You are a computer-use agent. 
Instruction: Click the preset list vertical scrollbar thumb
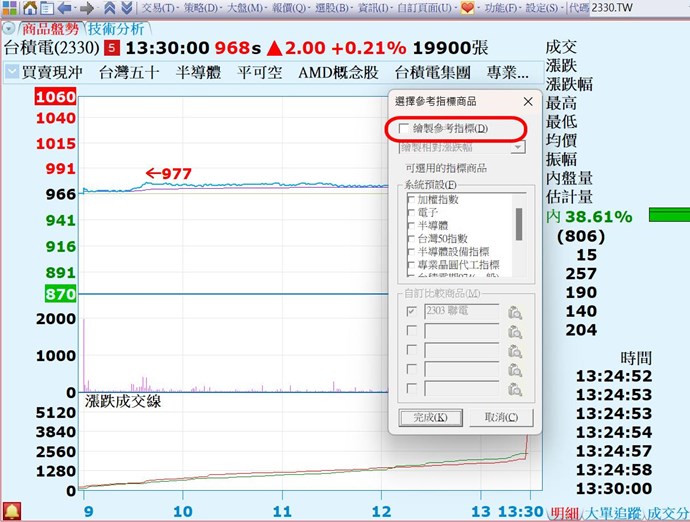click(519, 224)
